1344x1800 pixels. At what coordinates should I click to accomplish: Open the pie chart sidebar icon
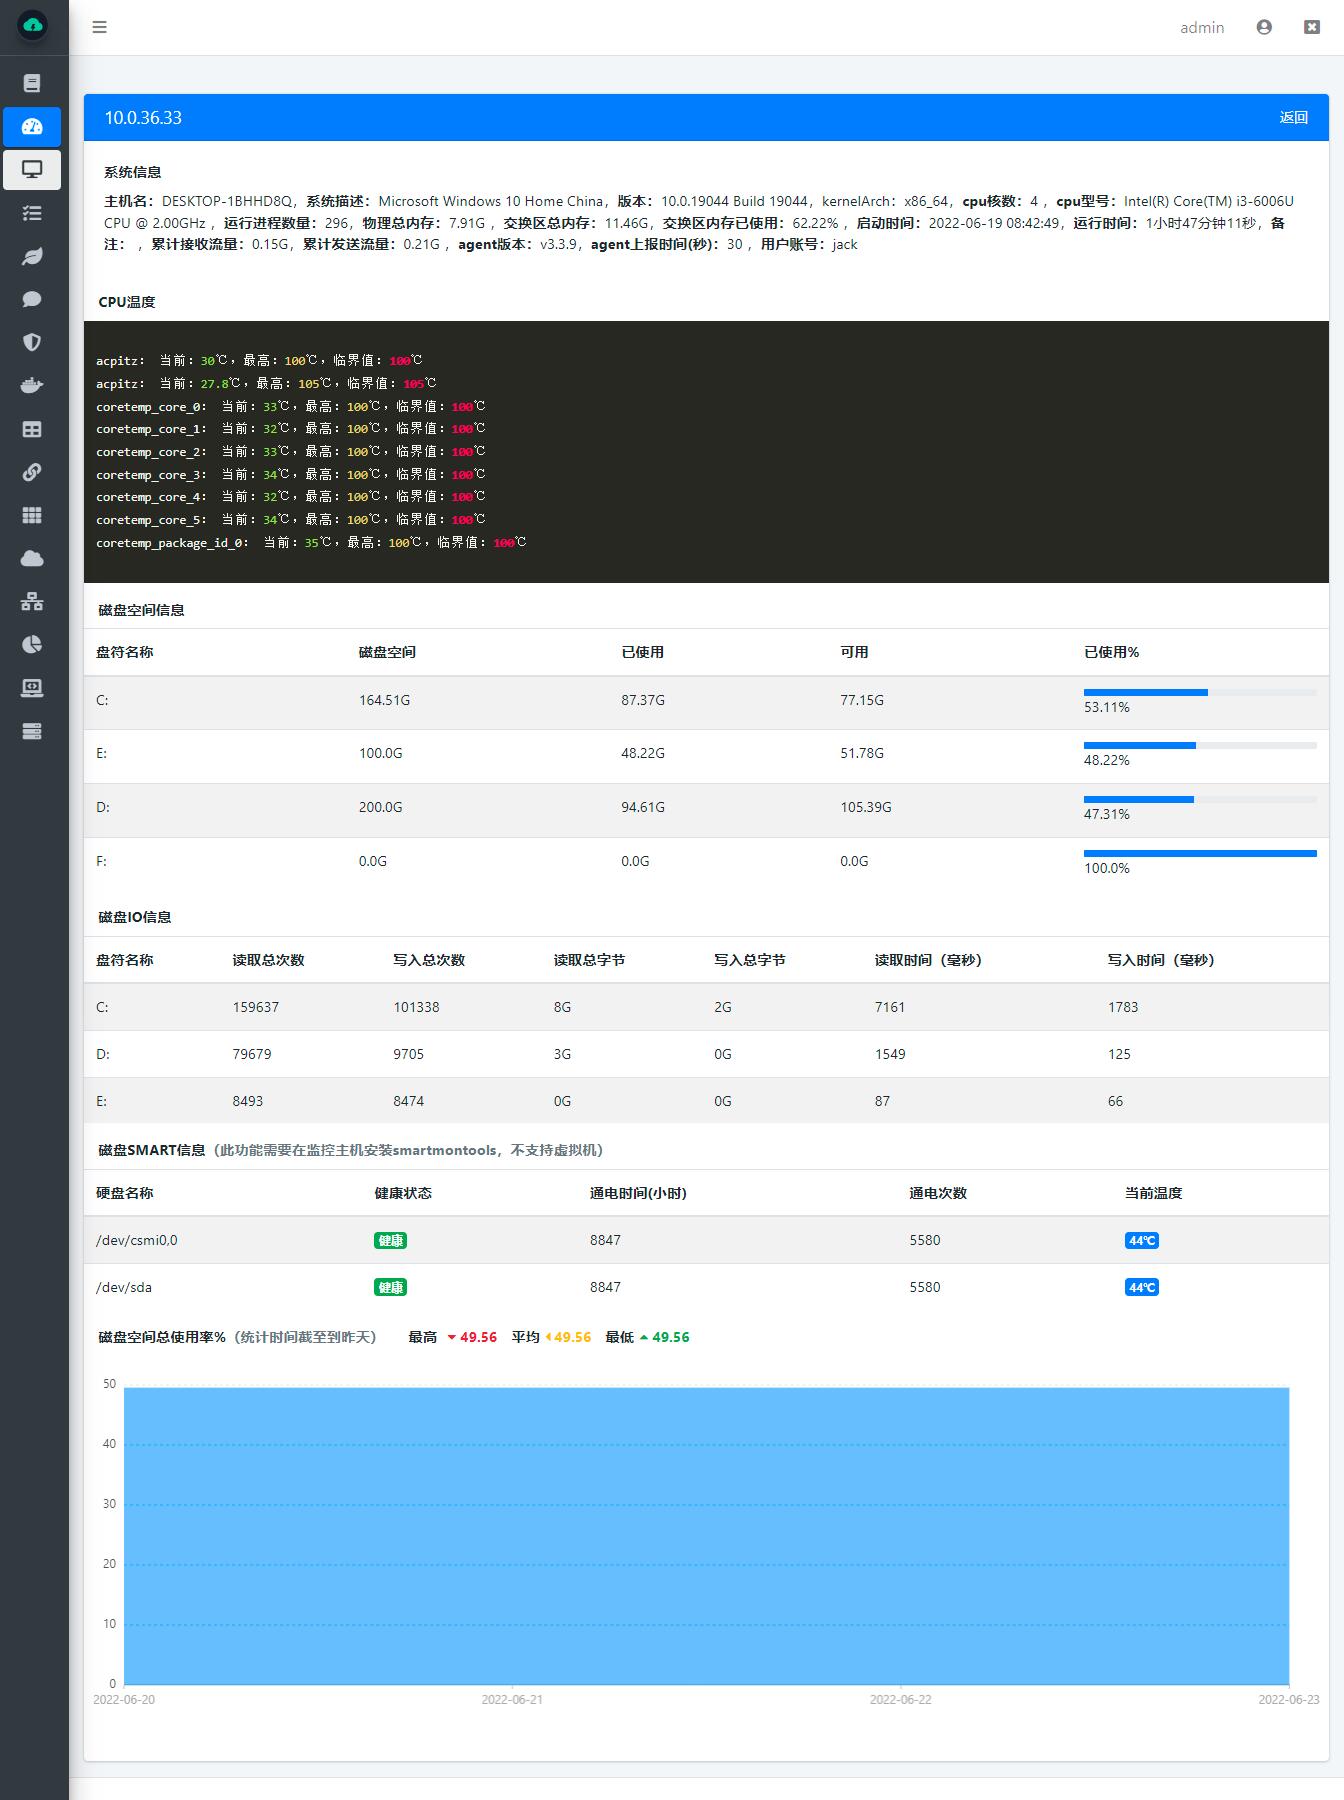pos(32,644)
